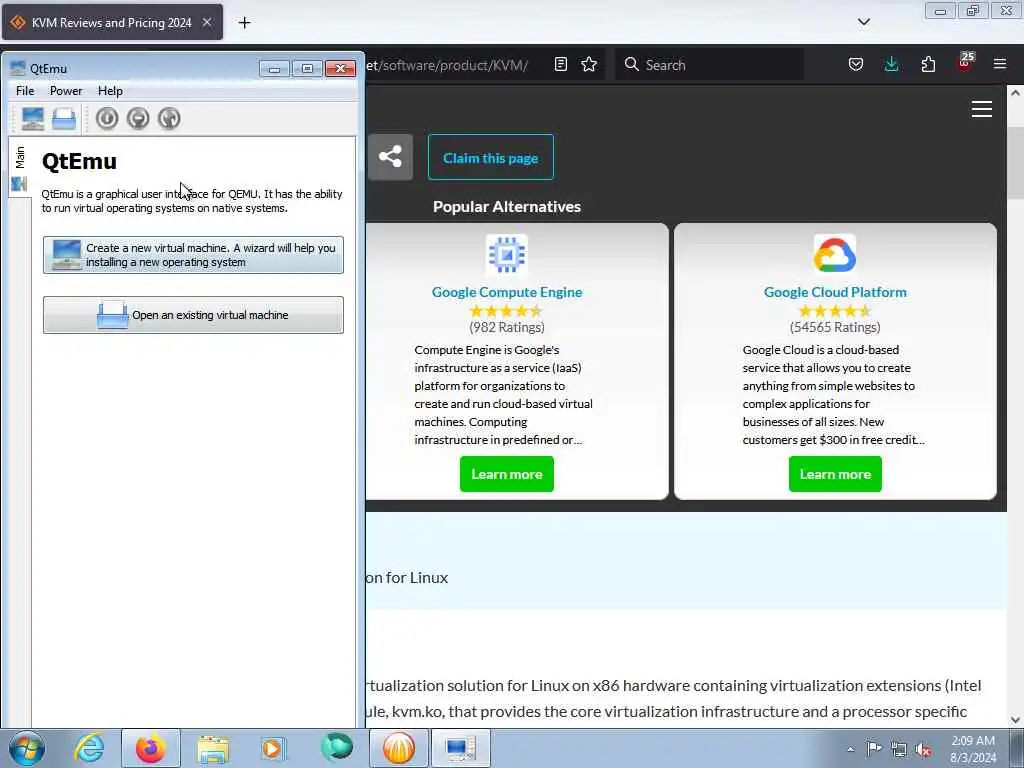
Task: Click the orange round taskbar application icon
Action: 399,748
